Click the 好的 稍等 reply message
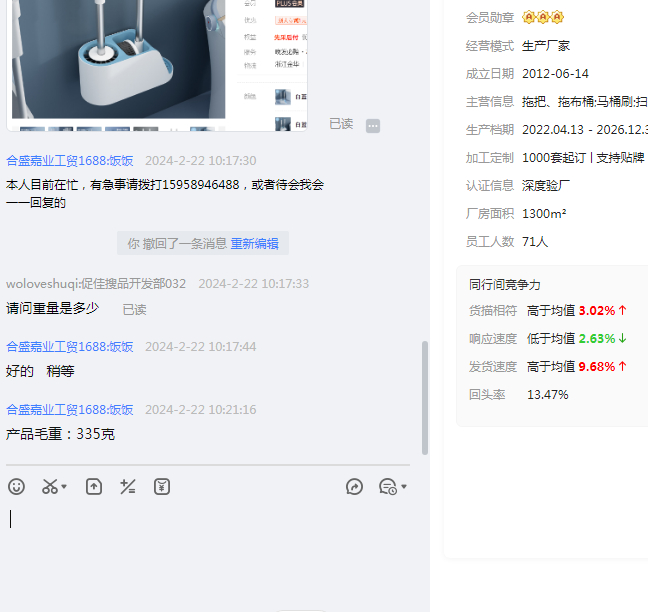 40,371
